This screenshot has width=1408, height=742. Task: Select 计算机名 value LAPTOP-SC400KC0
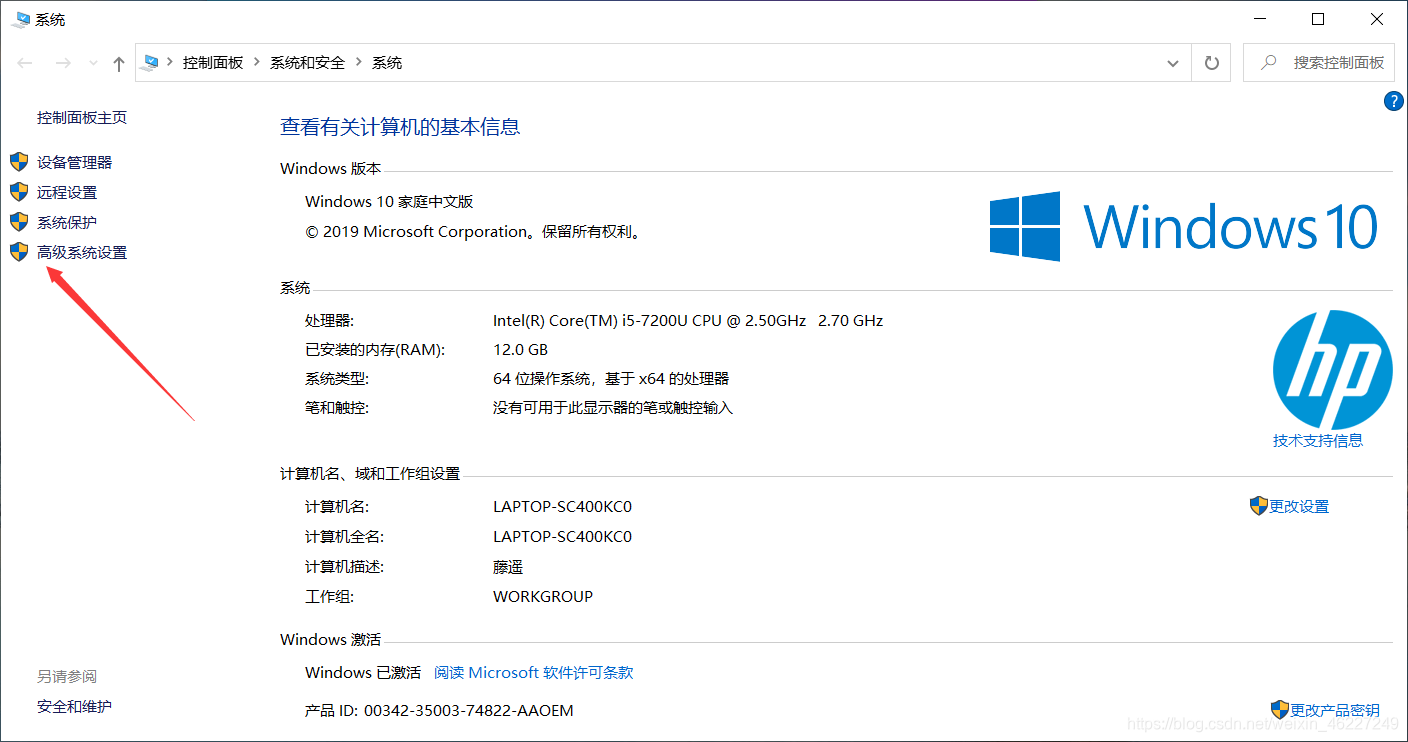click(x=562, y=506)
